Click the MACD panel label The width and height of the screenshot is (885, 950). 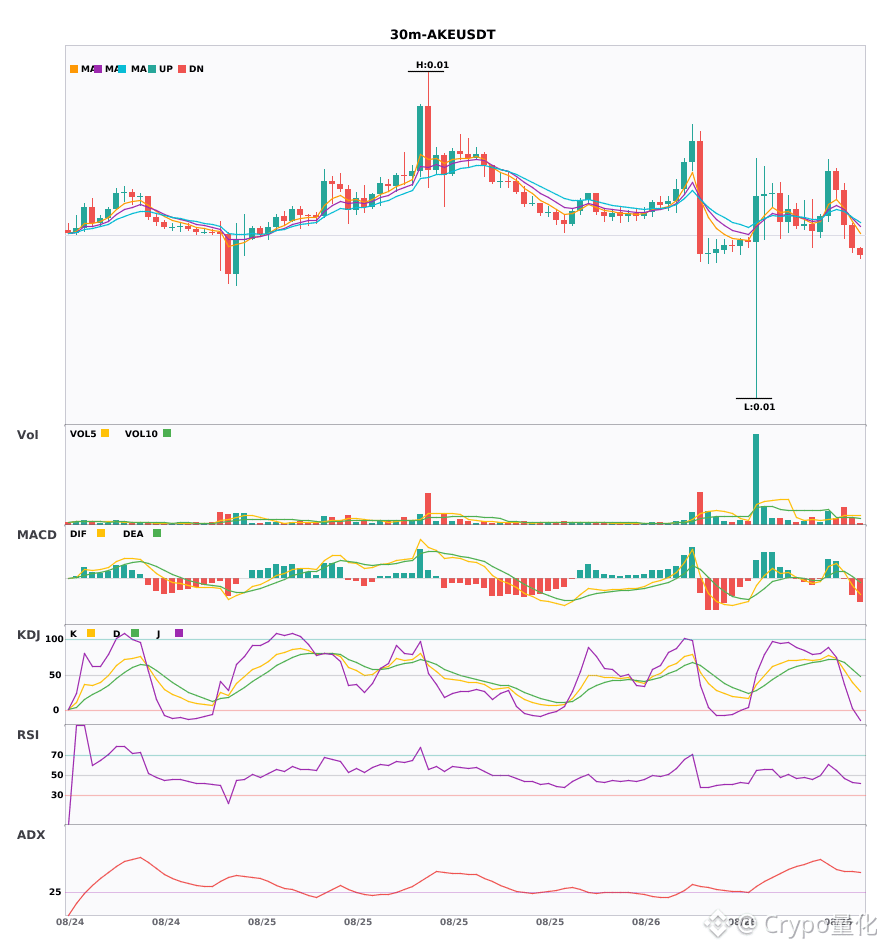(x=36, y=535)
